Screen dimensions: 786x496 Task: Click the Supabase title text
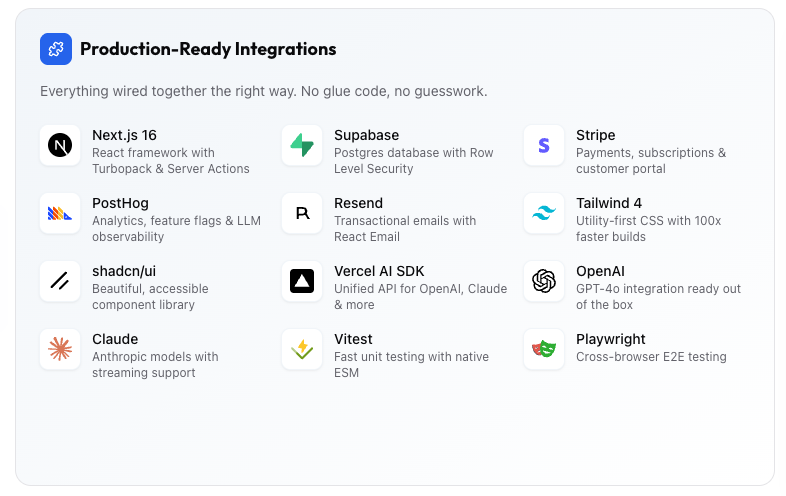(x=366, y=135)
